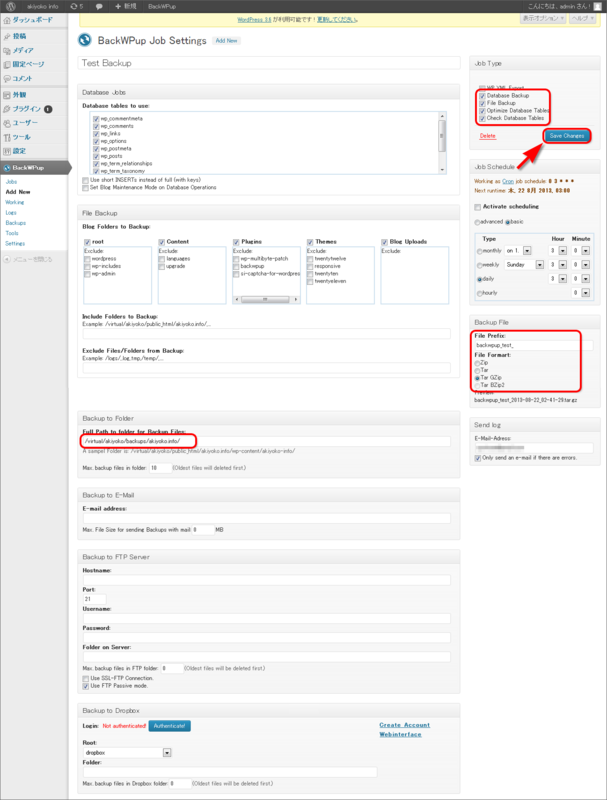Open Working under BackWPup submenu
The height and width of the screenshot is (800, 607).
15,202
